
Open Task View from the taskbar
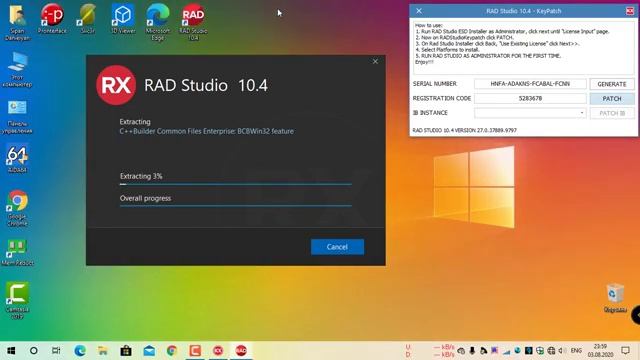[56, 351]
